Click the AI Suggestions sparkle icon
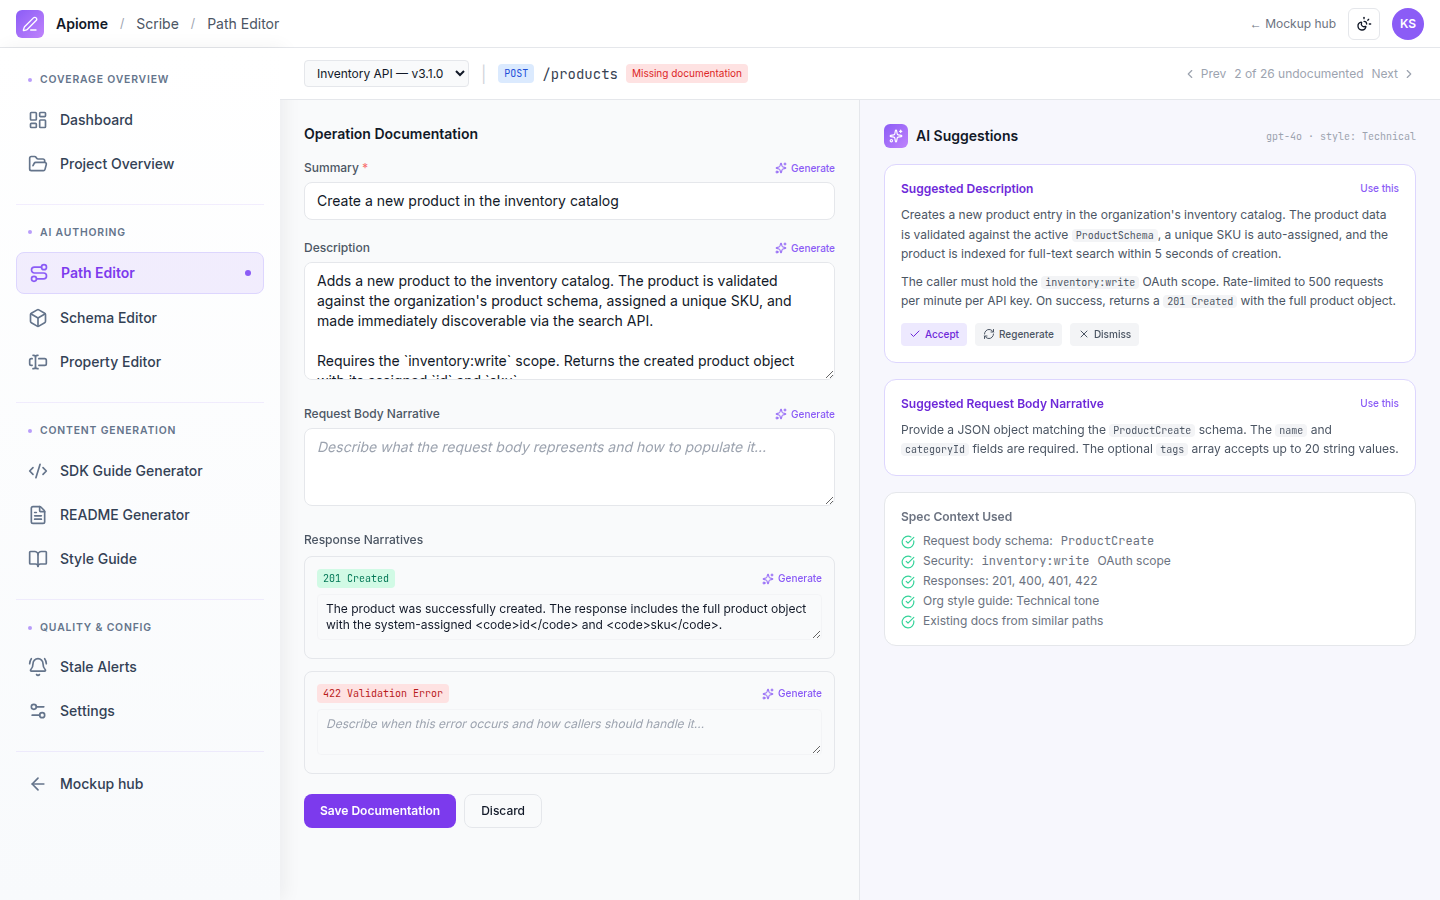This screenshot has width=1440, height=900. (x=896, y=136)
